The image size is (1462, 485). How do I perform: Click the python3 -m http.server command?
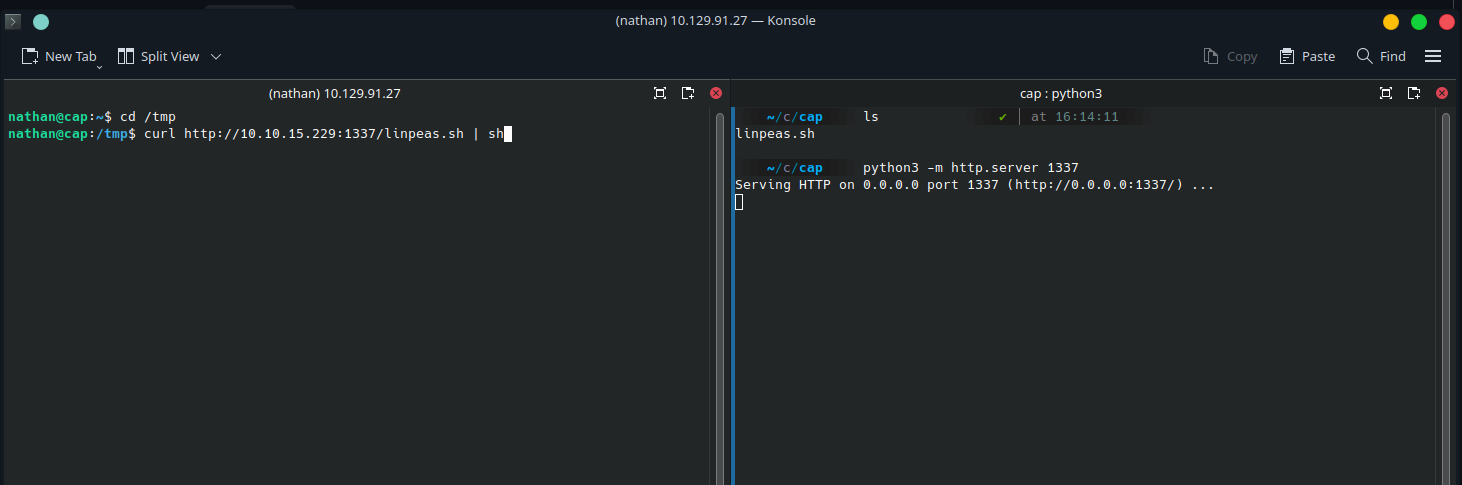971,168
